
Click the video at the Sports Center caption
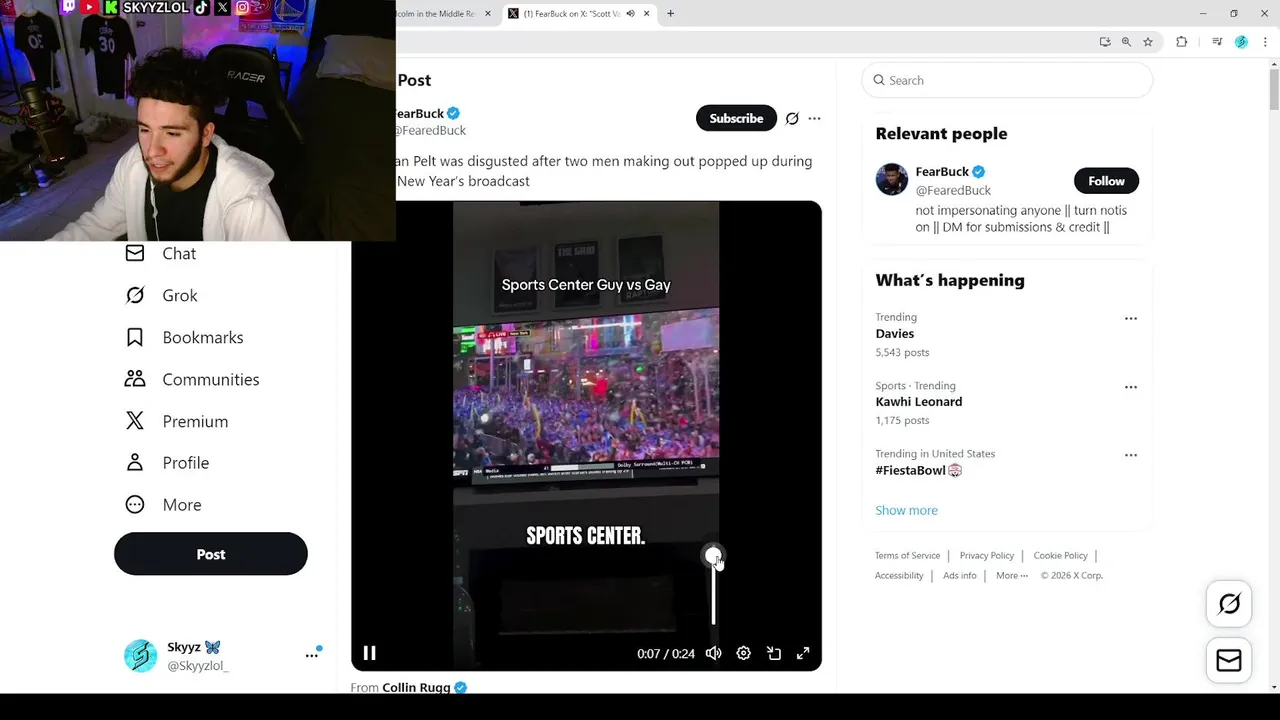pyautogui.click(x=586, y=536)
